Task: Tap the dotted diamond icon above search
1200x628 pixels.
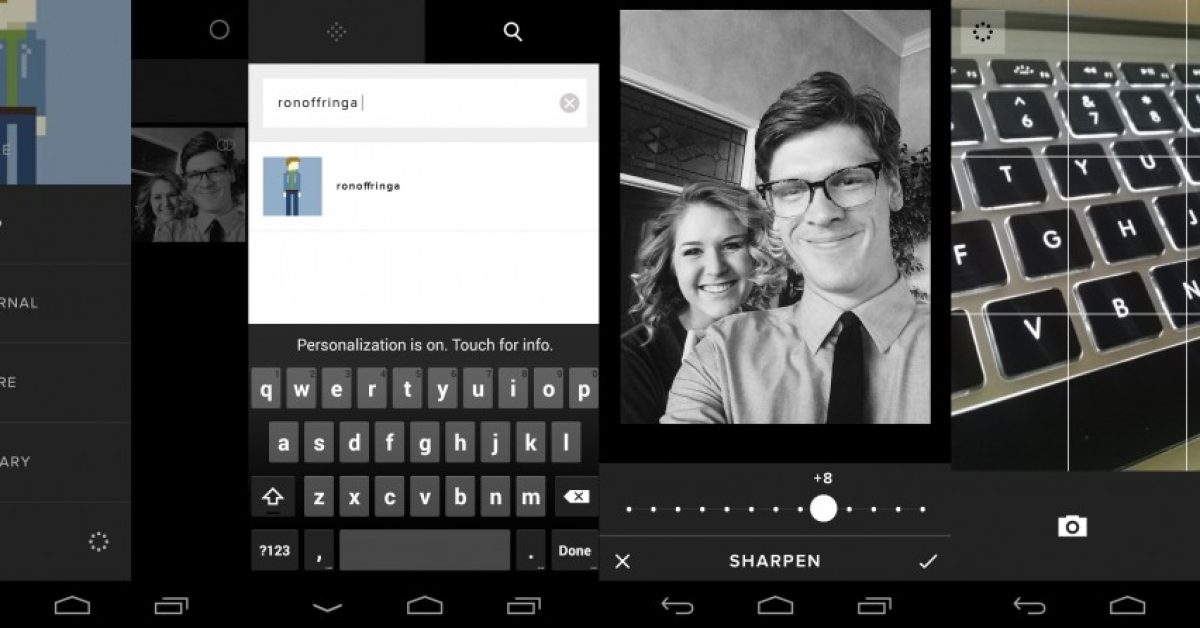Action: pos(337,32)
